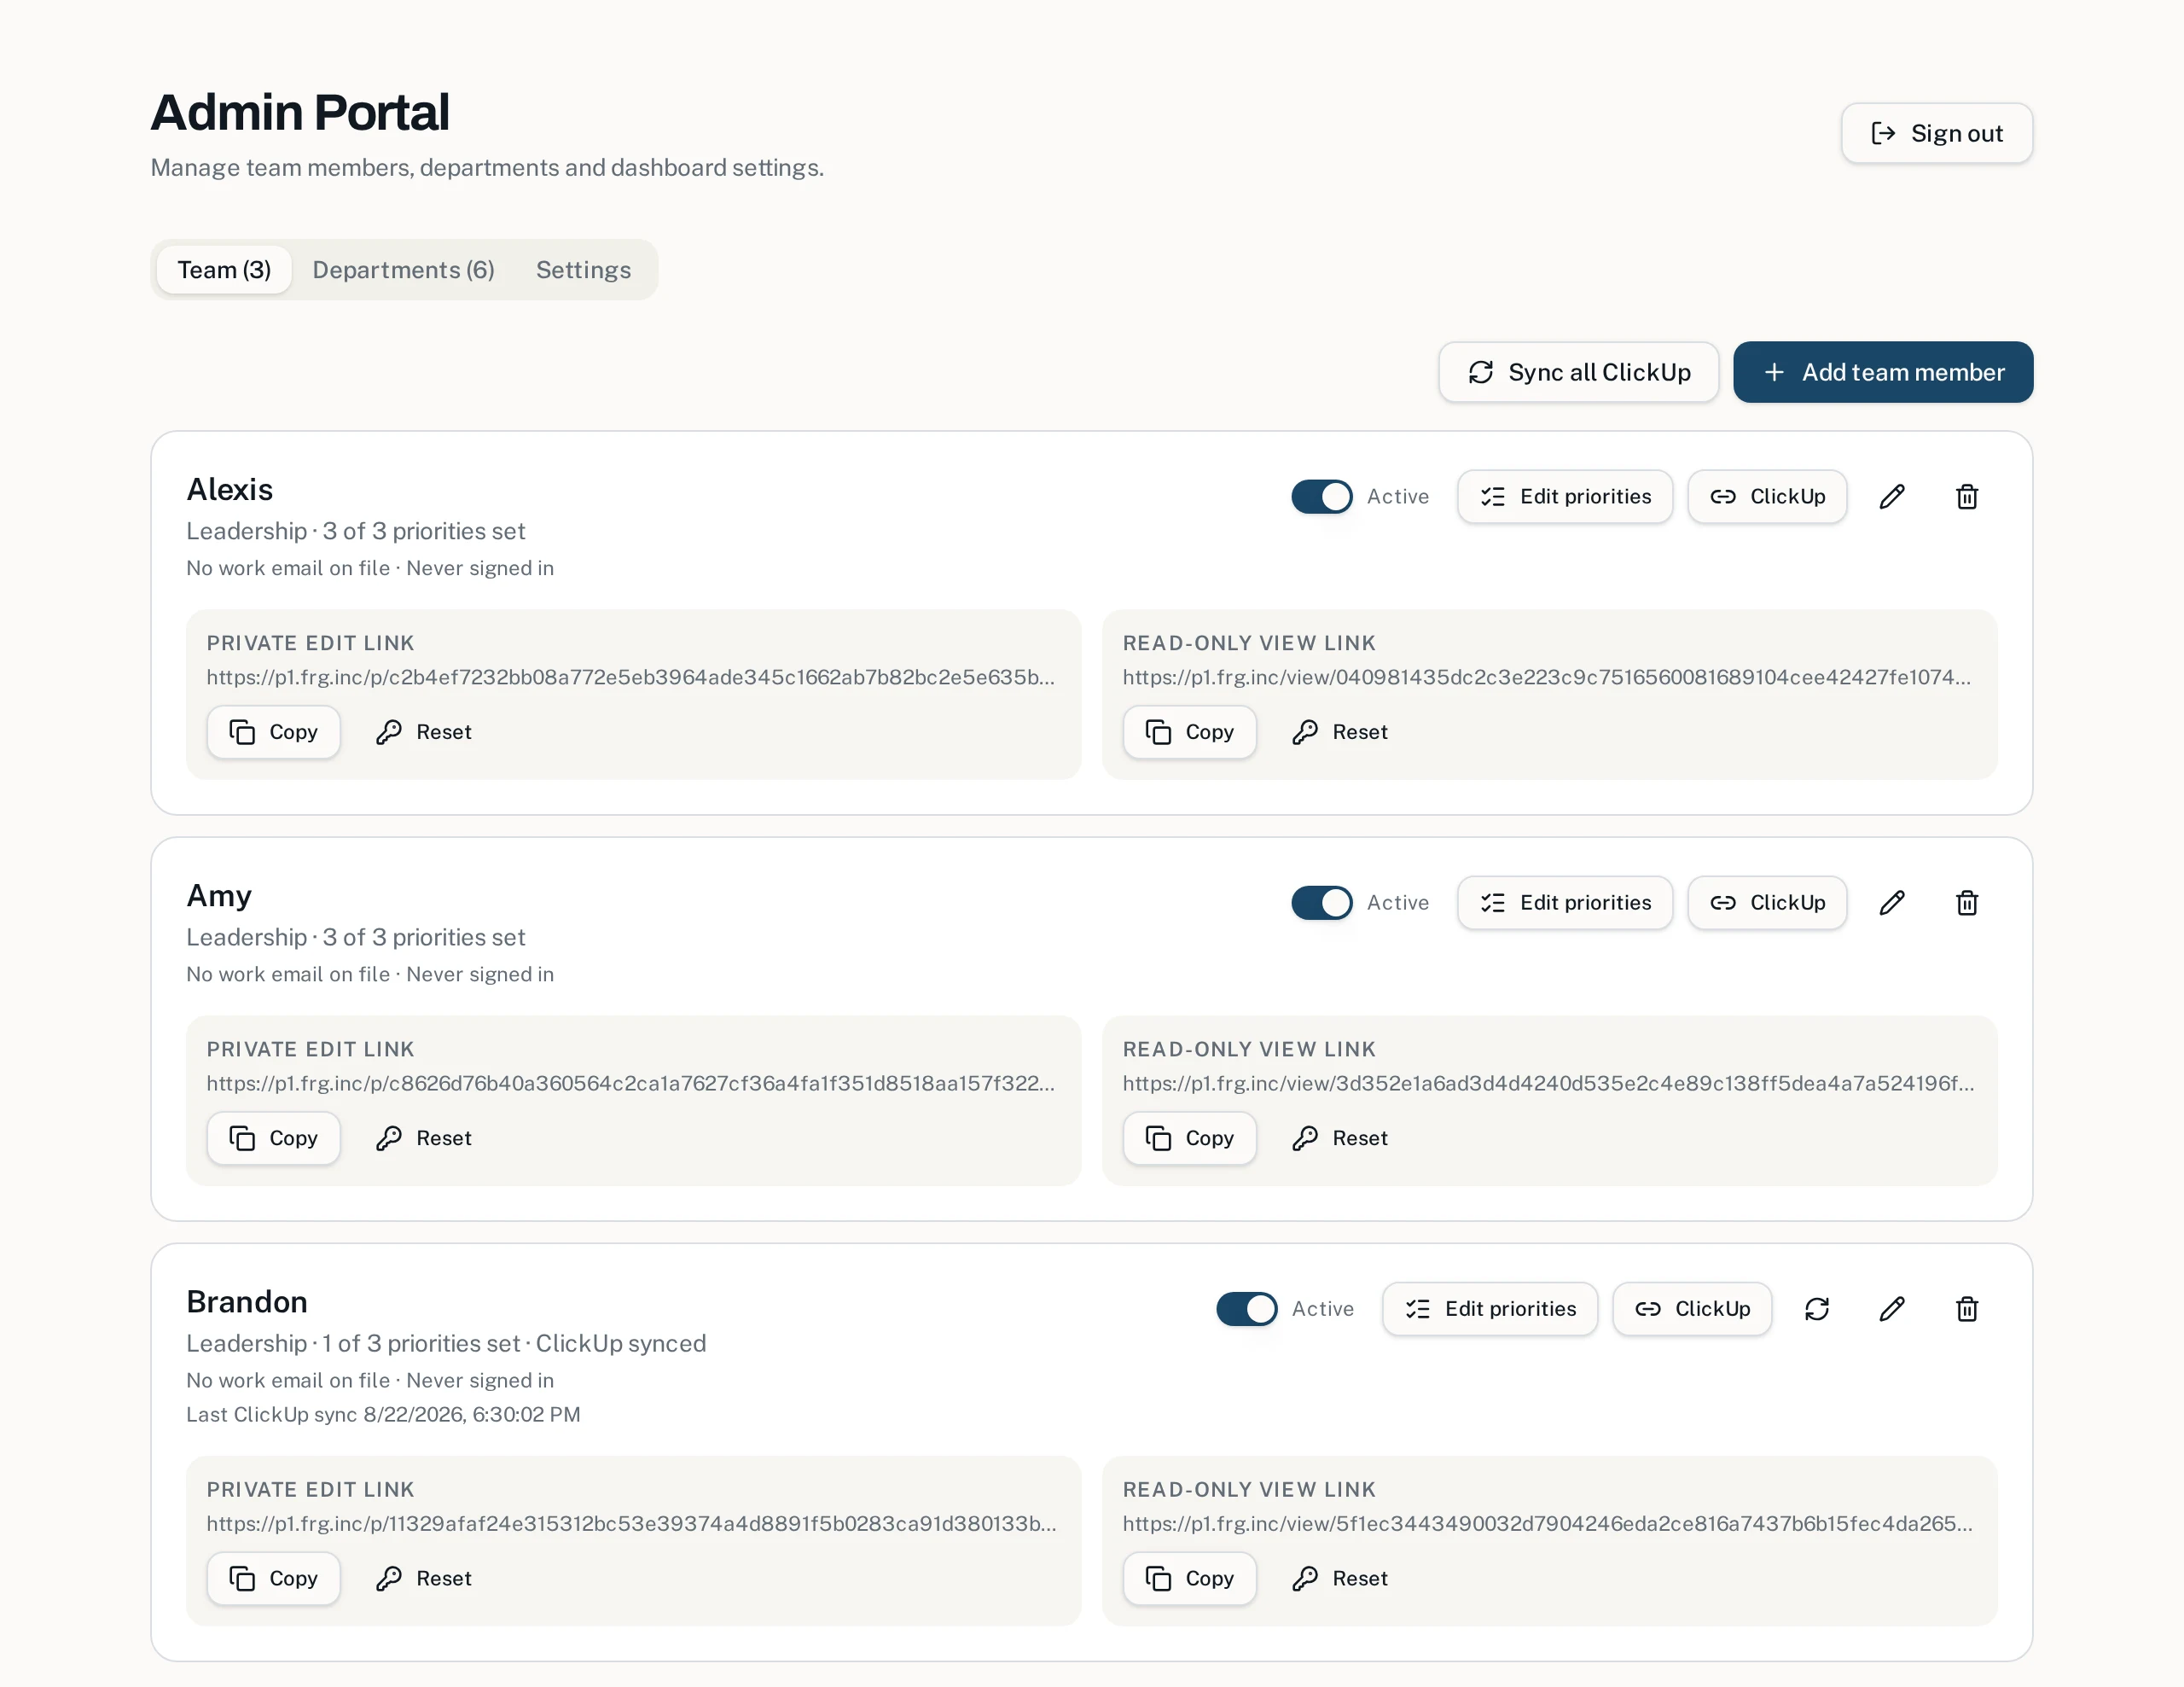
Task: Click the Brandon member name
Action: 247,1301
